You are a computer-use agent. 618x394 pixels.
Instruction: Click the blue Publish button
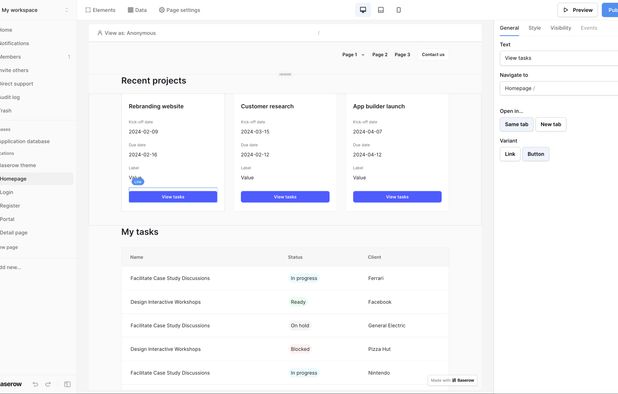point(610,10)
